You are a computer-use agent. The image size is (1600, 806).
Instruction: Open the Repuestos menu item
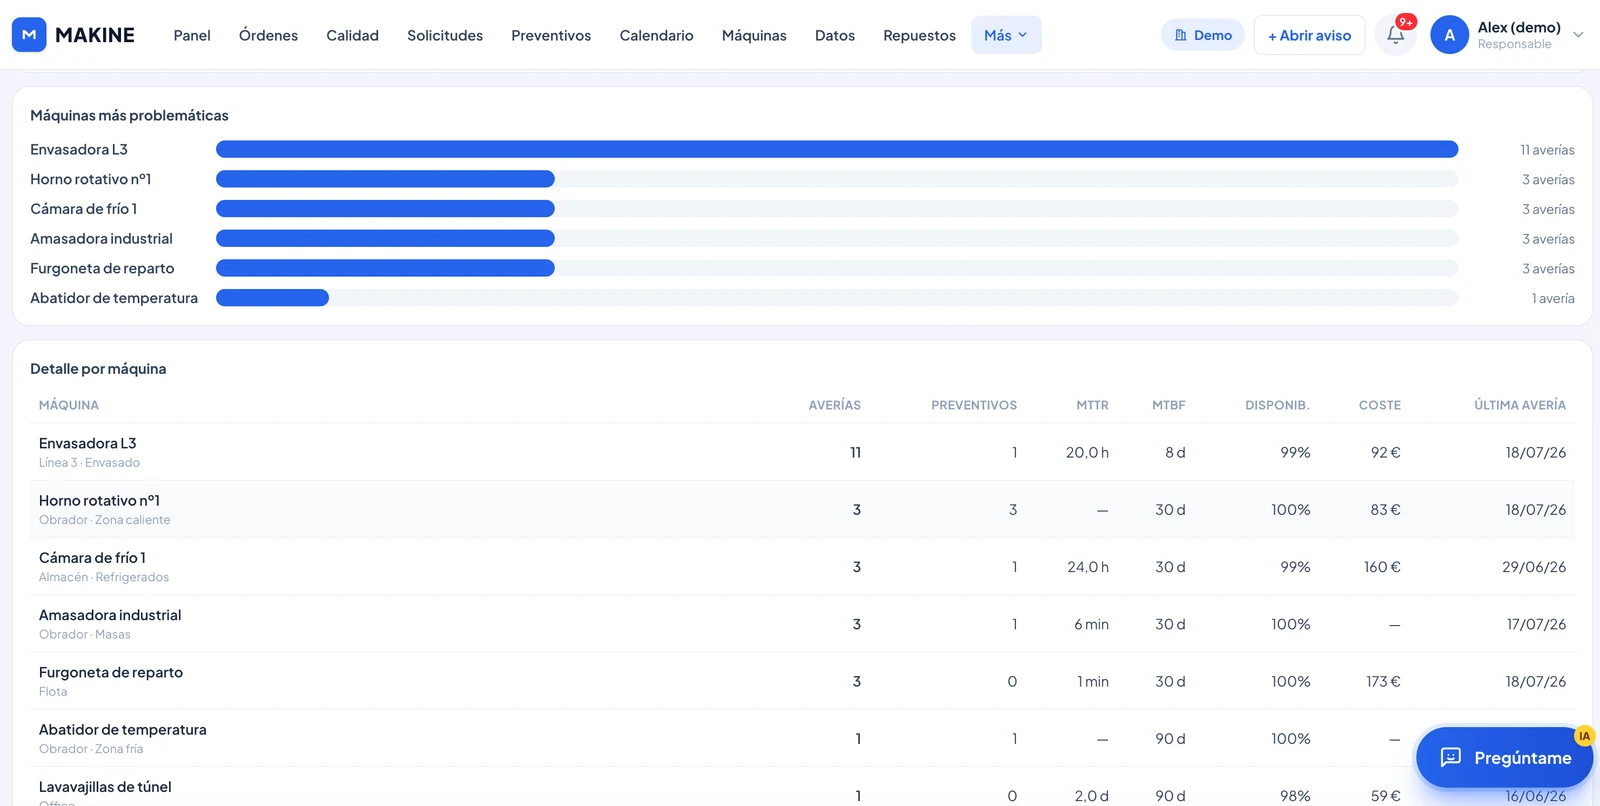tap(919, 35)
